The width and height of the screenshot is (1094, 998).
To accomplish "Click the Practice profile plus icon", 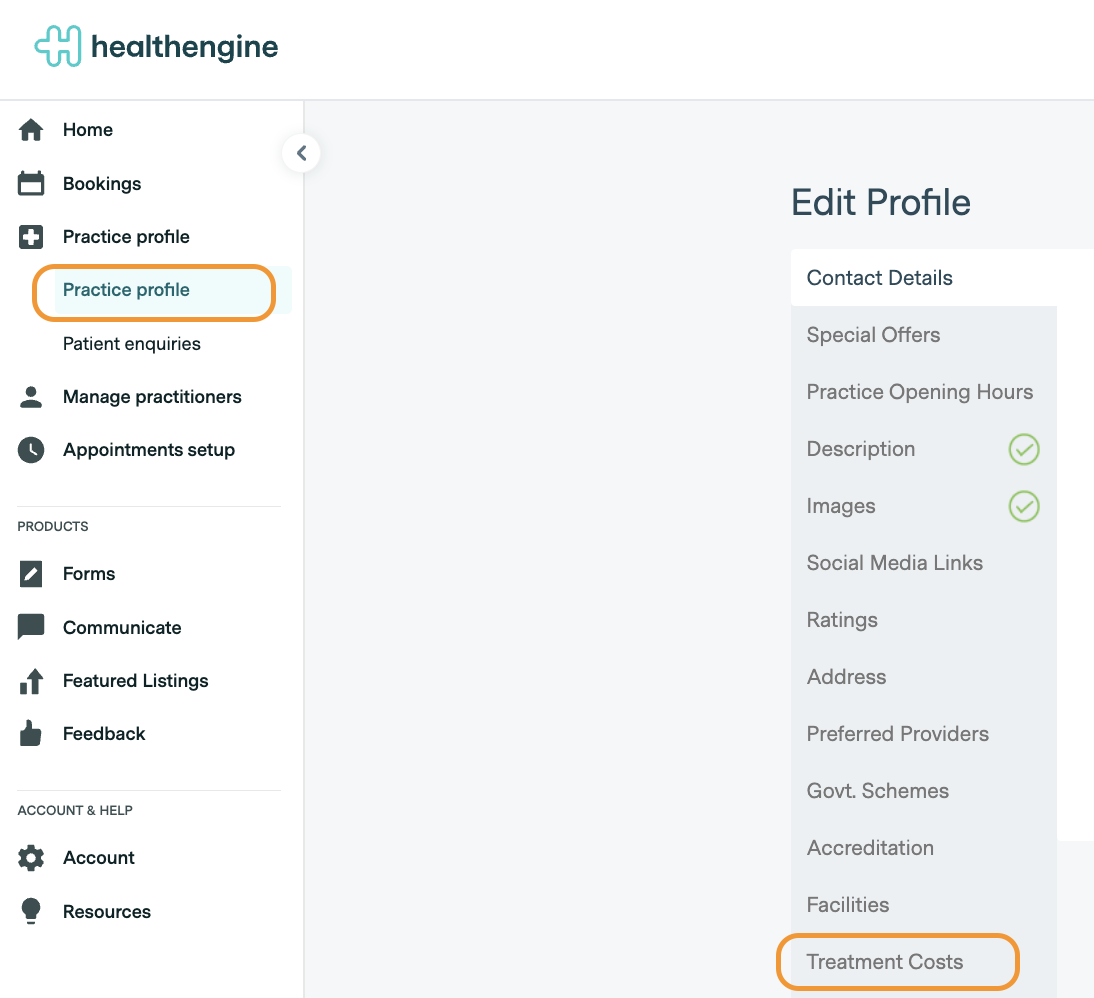I will tap(31, 237).
